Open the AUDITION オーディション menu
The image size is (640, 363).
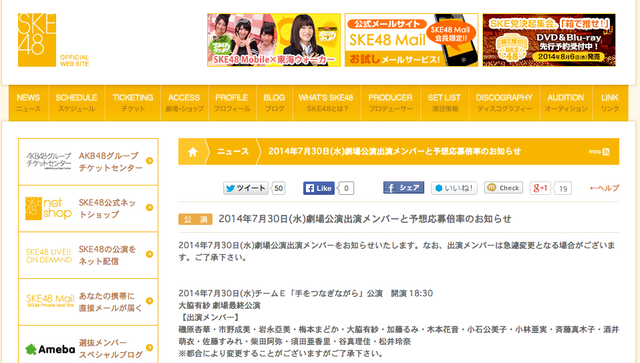566,103
